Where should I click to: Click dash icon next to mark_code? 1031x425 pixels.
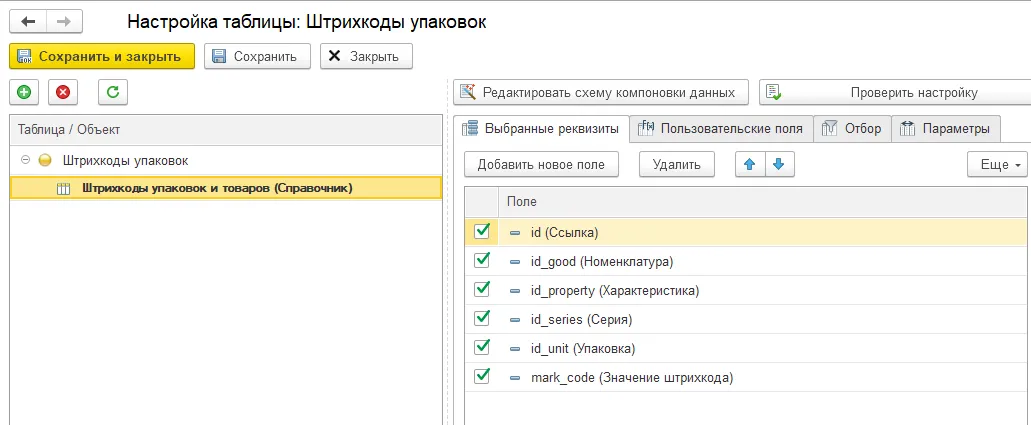(x=515, y=378)
